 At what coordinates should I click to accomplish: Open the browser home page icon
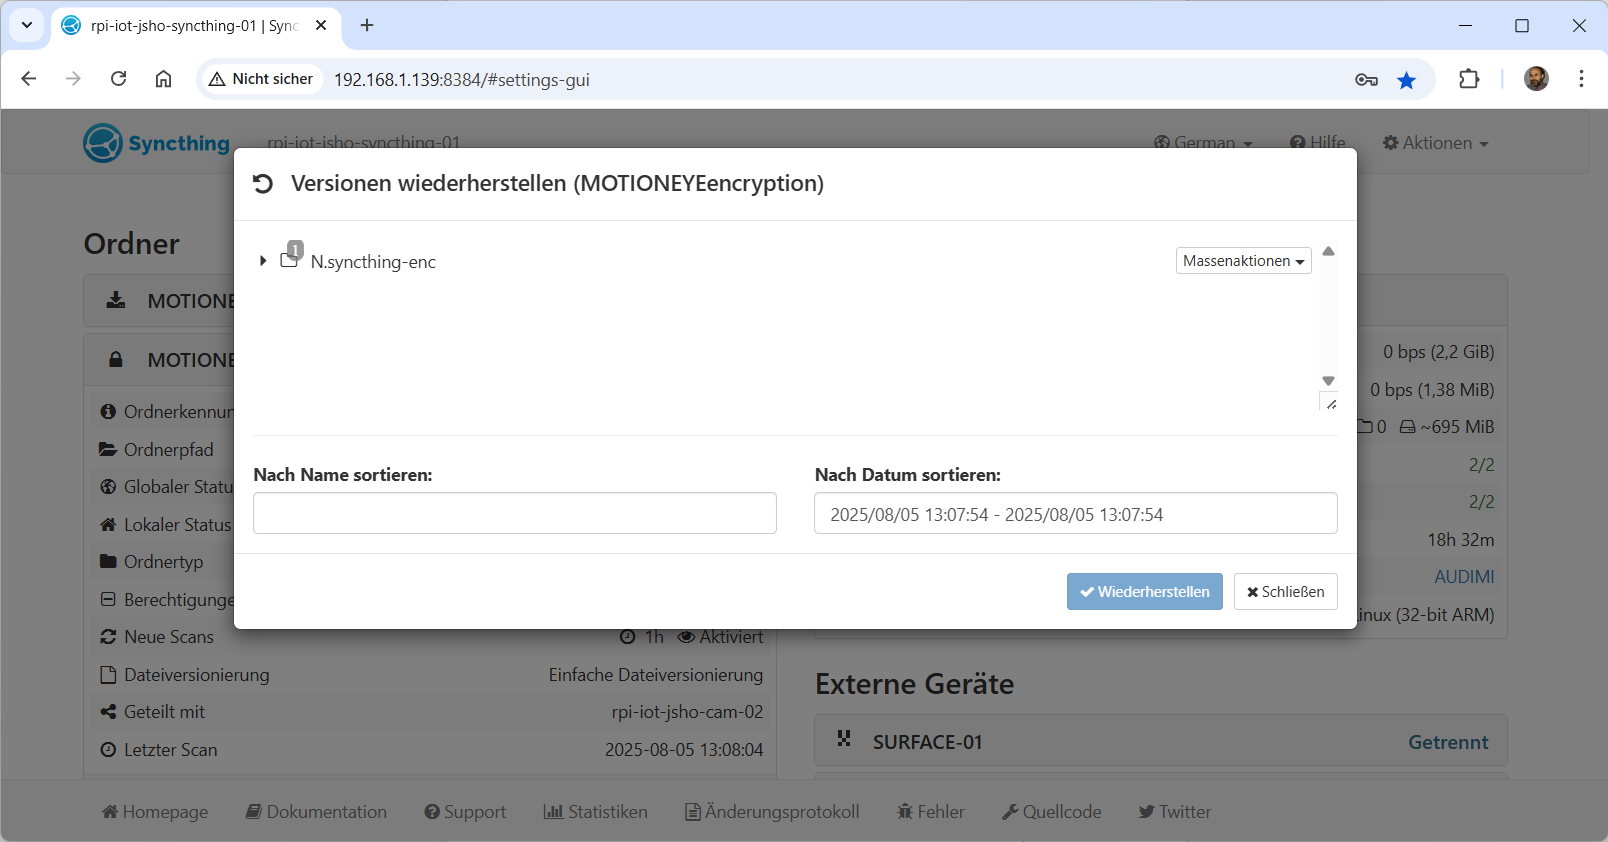pyautogui.click(x=163, y=79)
